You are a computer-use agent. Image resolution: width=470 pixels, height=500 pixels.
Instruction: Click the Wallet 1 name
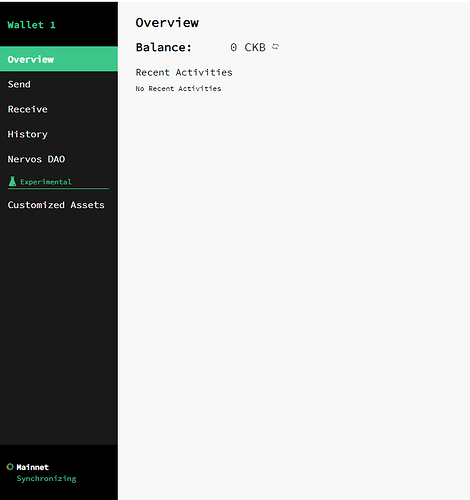(x=32, y=25)
